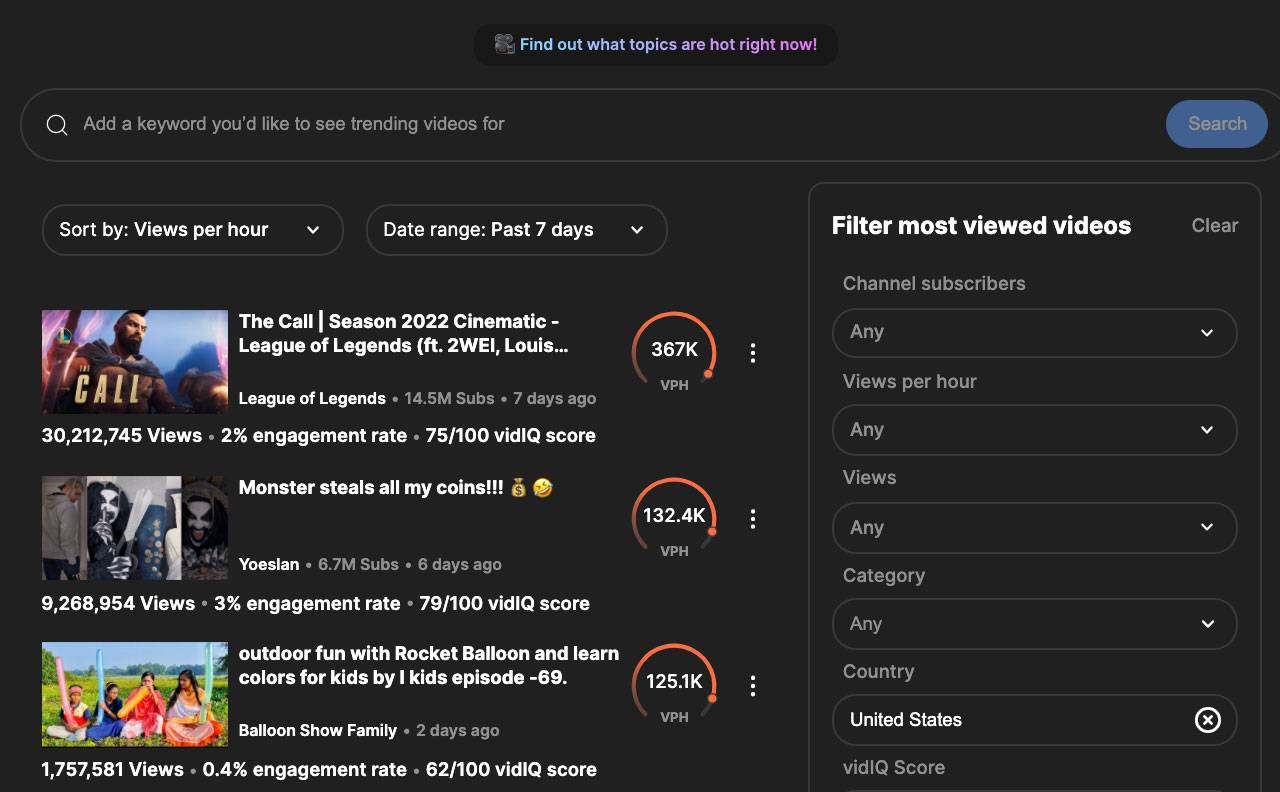Click the 125.1K VPH gauge
The width and height of the screenshot is (1280, 792).
[674, 685]
